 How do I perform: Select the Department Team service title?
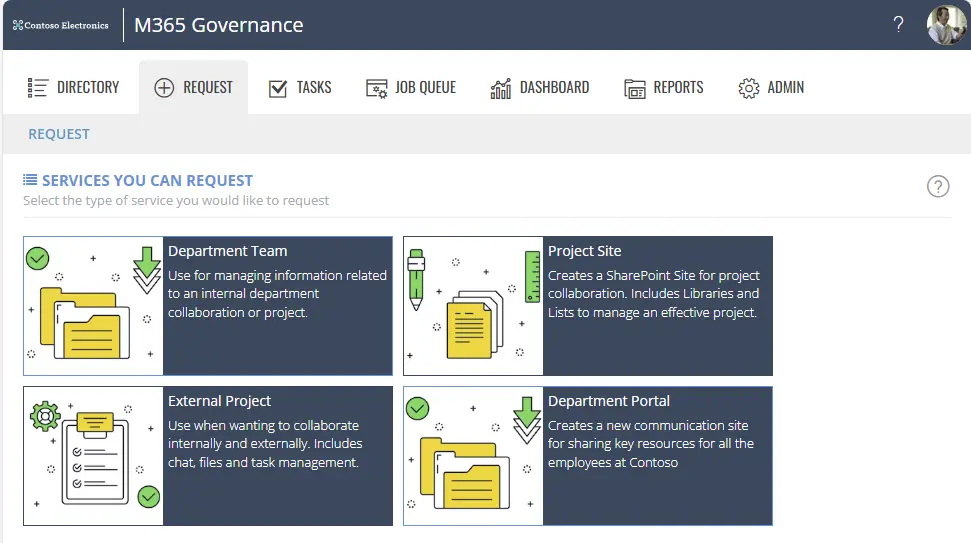(227, 251)
